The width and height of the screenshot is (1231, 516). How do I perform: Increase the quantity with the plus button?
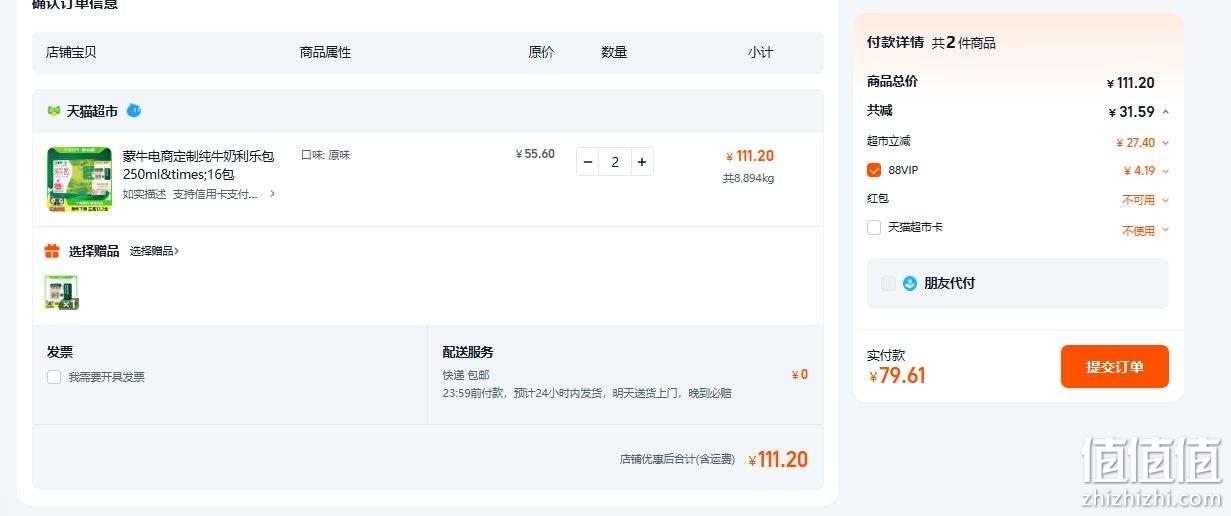click(641, 162)
